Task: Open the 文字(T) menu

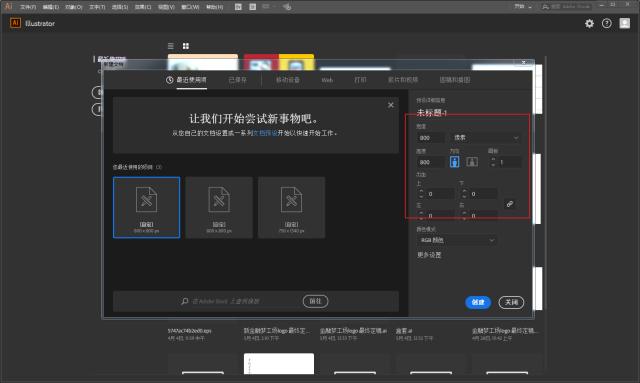Action: (x=97, y=7)
